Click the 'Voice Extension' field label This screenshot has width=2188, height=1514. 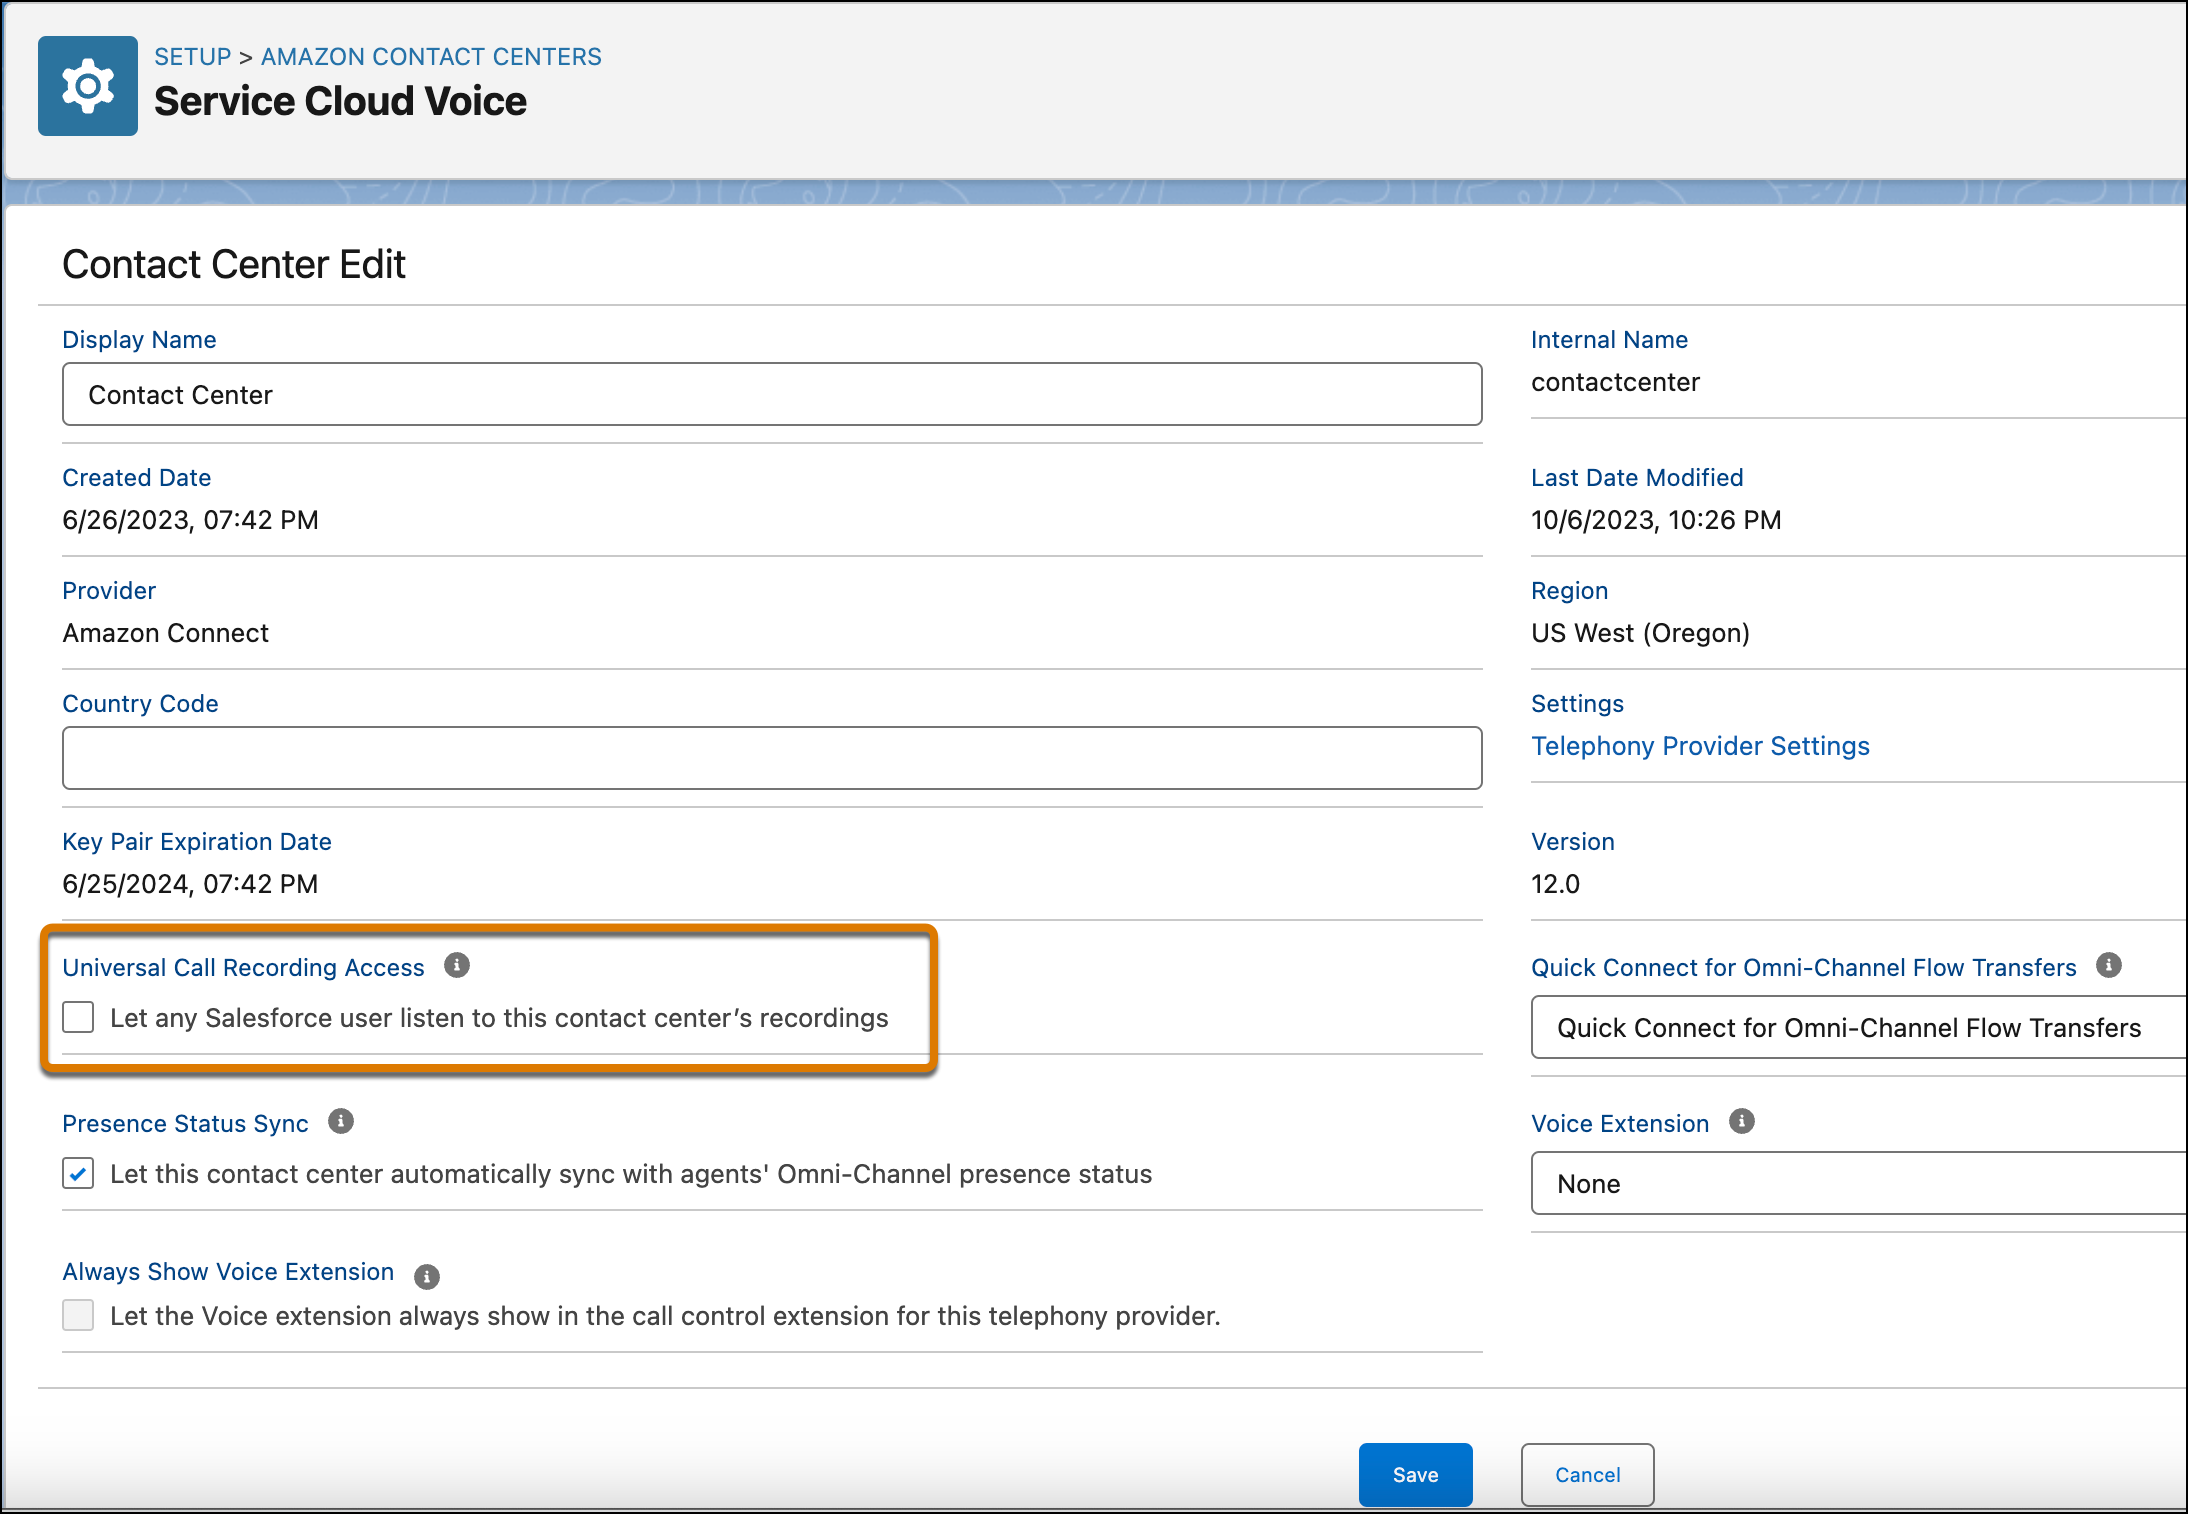click(1620, 1123)
